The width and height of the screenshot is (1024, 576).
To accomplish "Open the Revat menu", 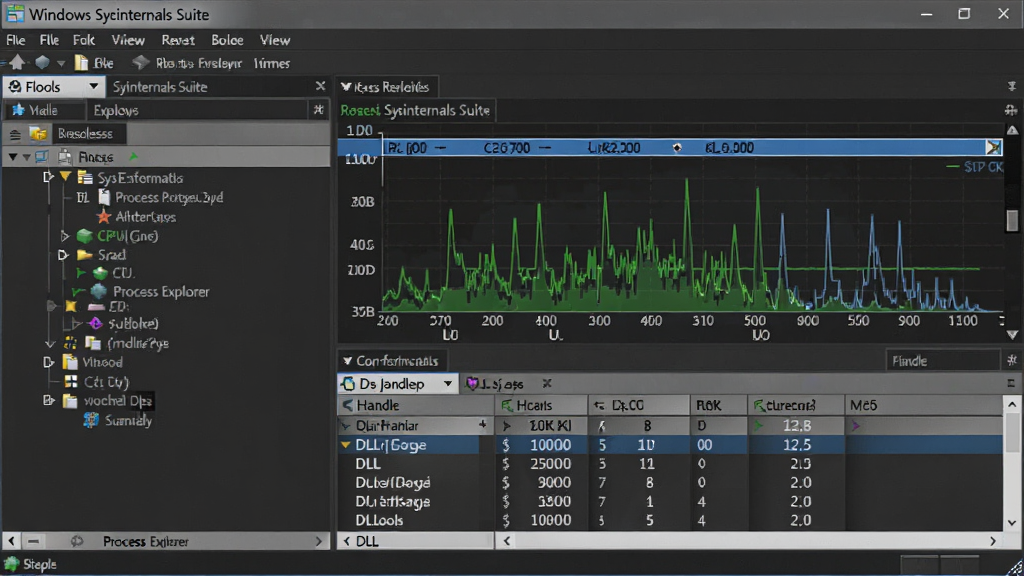I will click(x=178, y=40).
